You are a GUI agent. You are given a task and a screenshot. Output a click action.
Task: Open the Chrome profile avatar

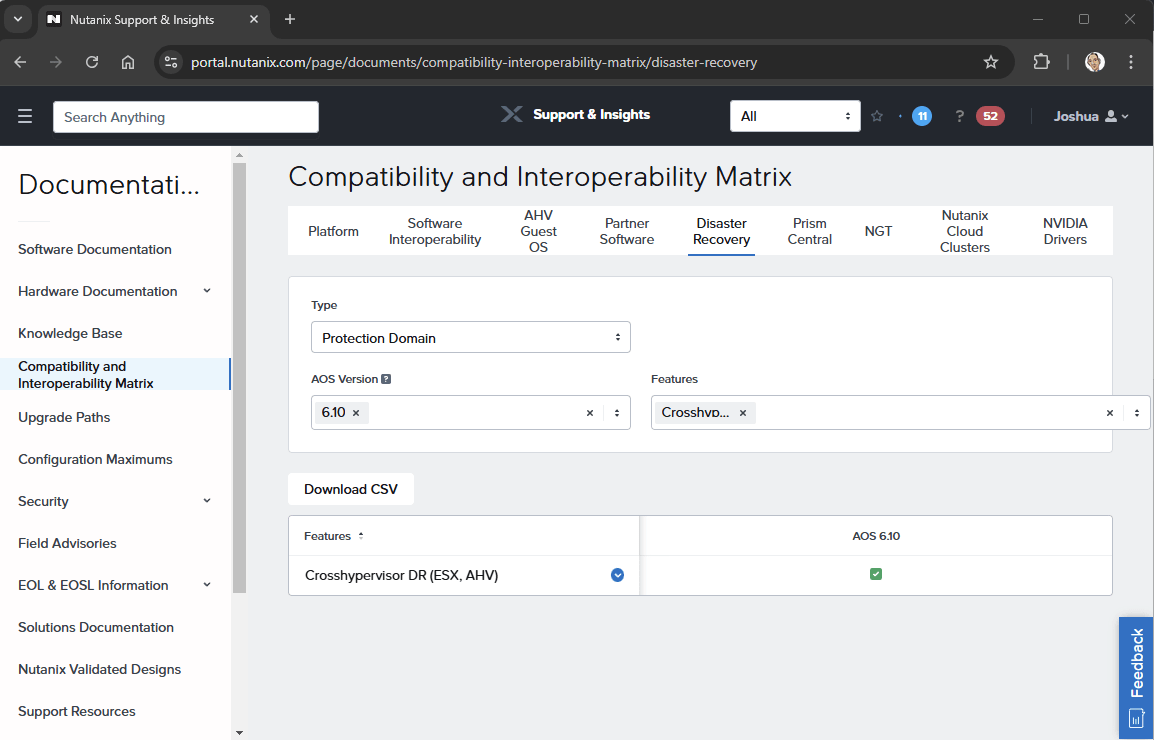[1094, 62]
